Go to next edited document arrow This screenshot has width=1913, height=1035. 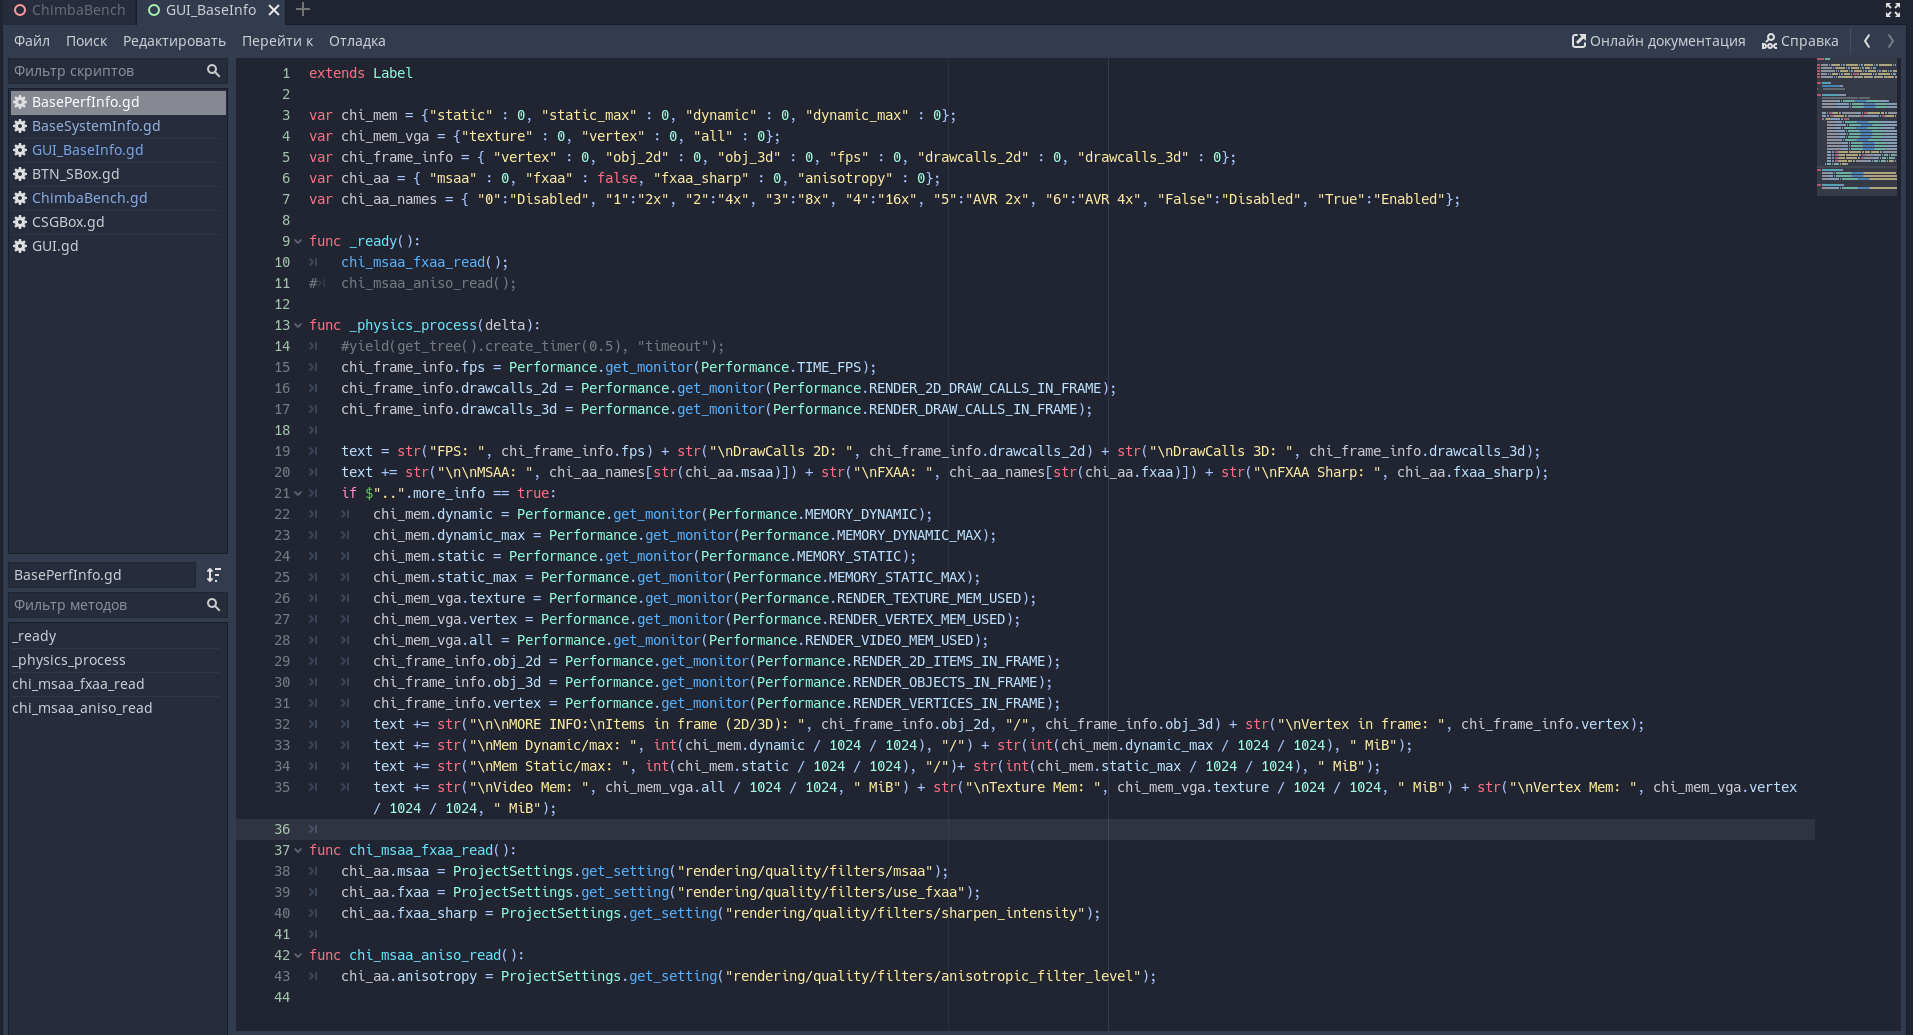tap(1890, 41)
